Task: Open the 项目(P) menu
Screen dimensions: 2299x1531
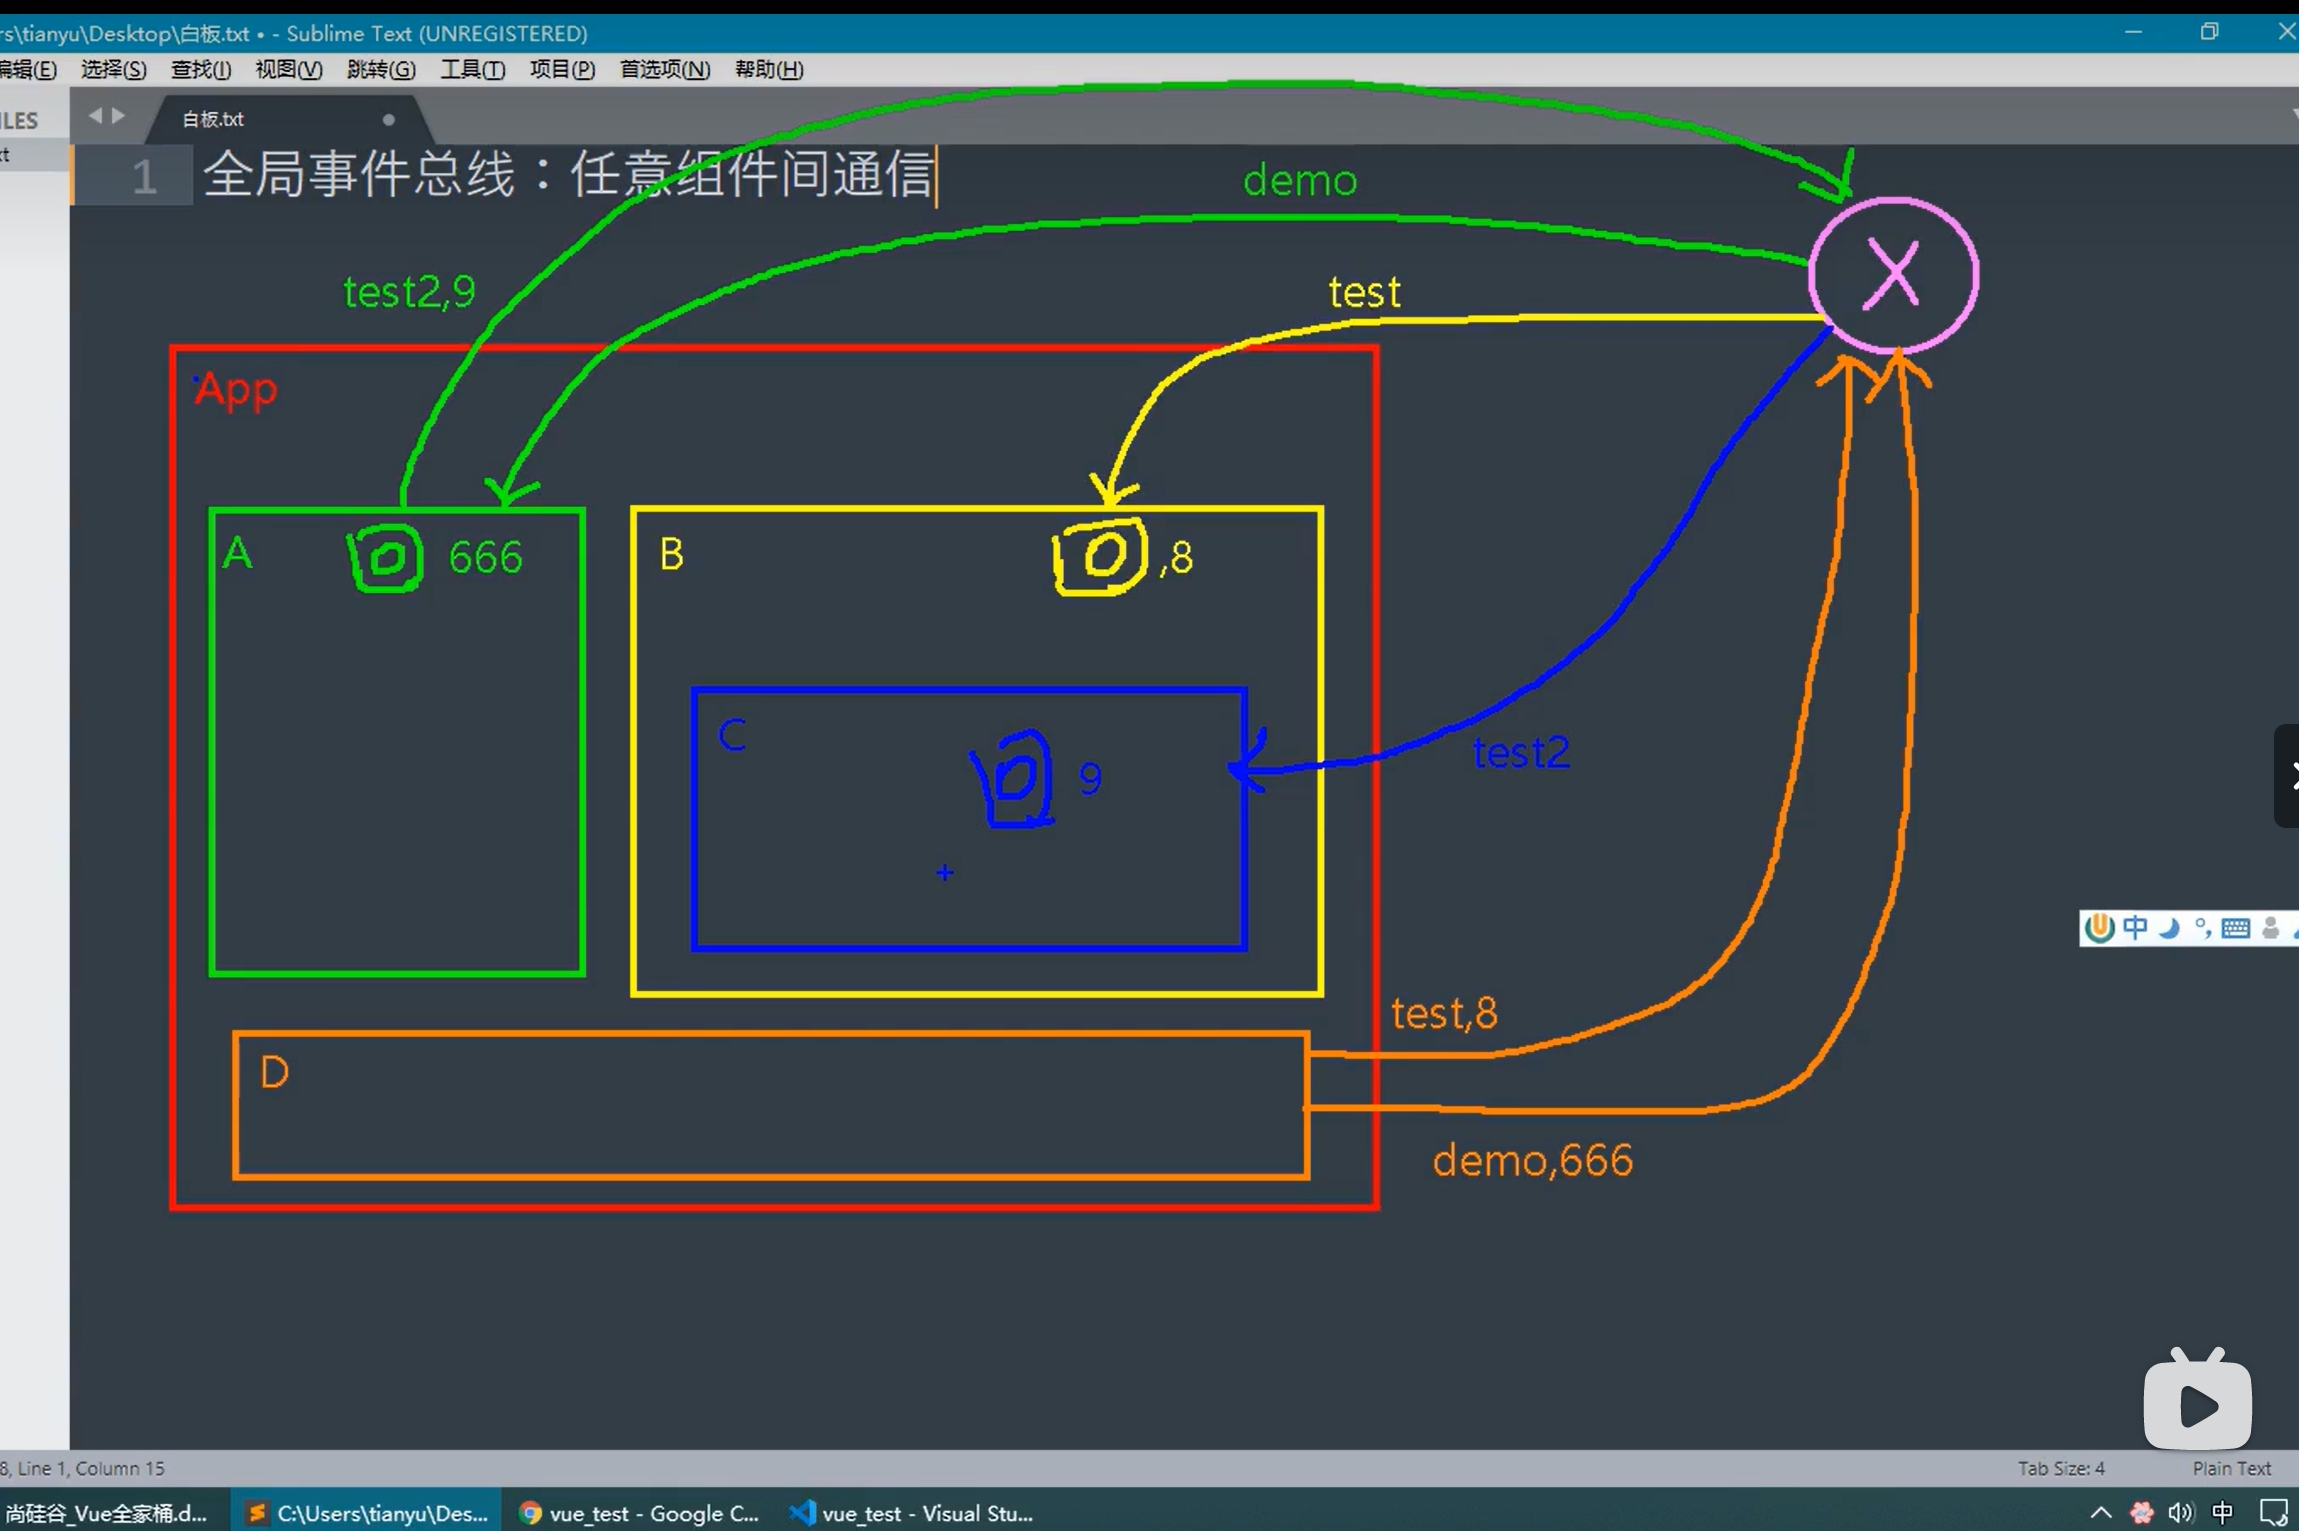Action: (x=562, y=69)
